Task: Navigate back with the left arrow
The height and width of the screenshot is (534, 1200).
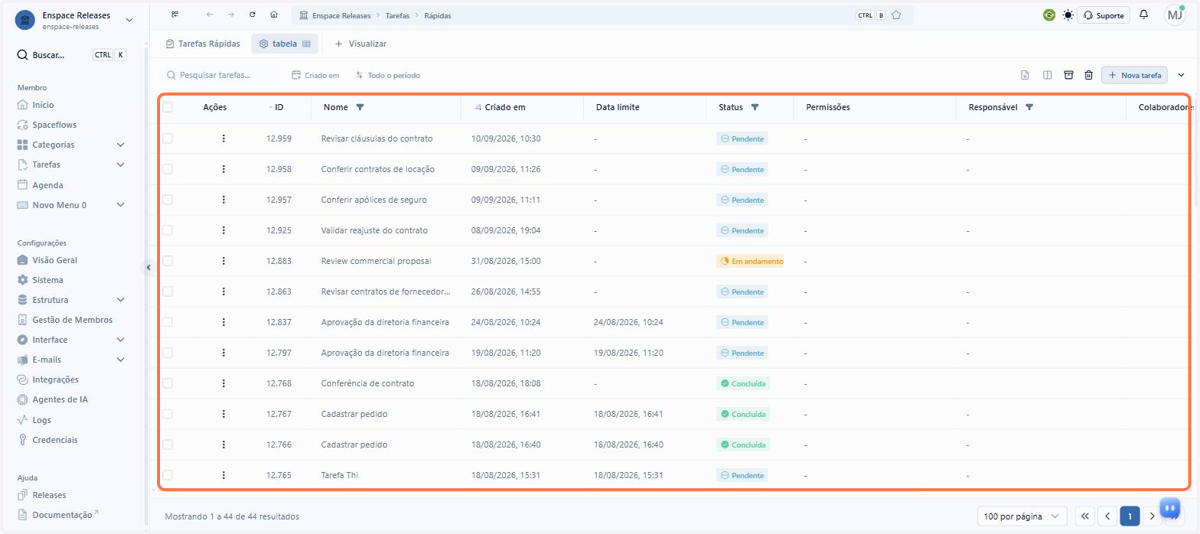Action: (209, 15)
